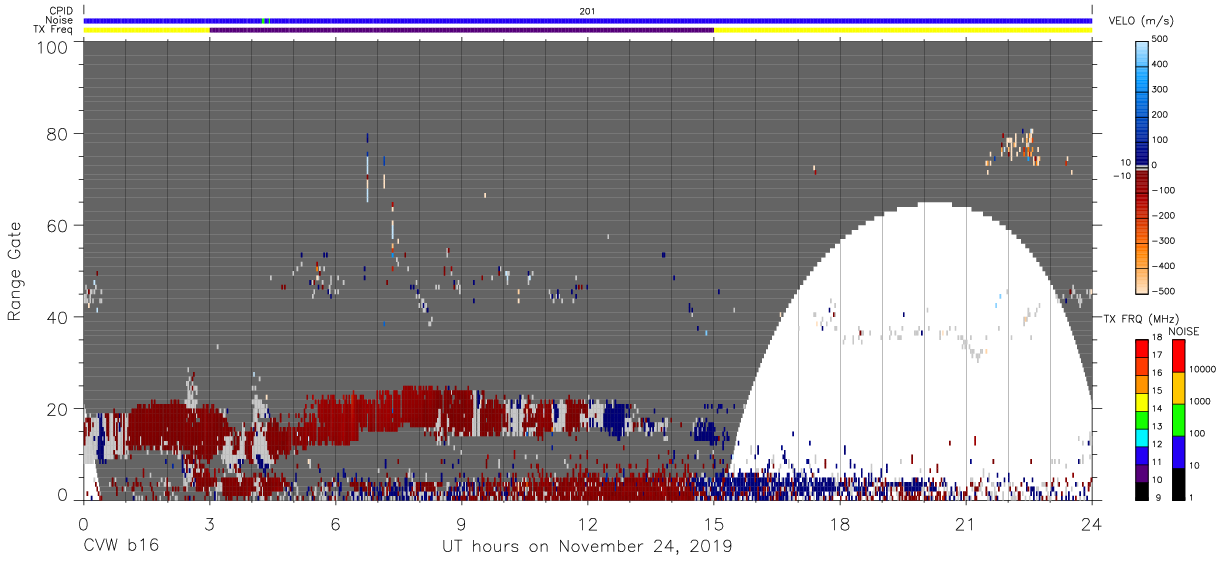Click the "CVW b16" radar beam label

(x=121, y=546)
